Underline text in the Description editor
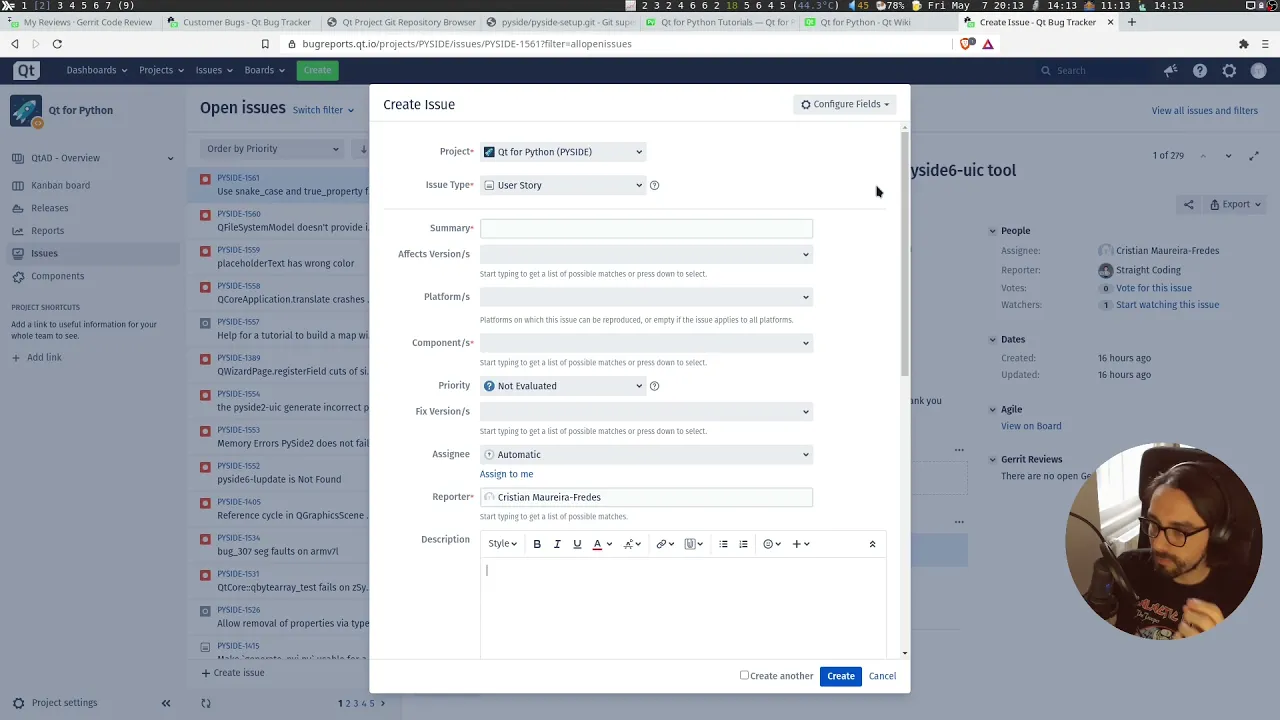 pyautogui.click(x=577, y=544)
